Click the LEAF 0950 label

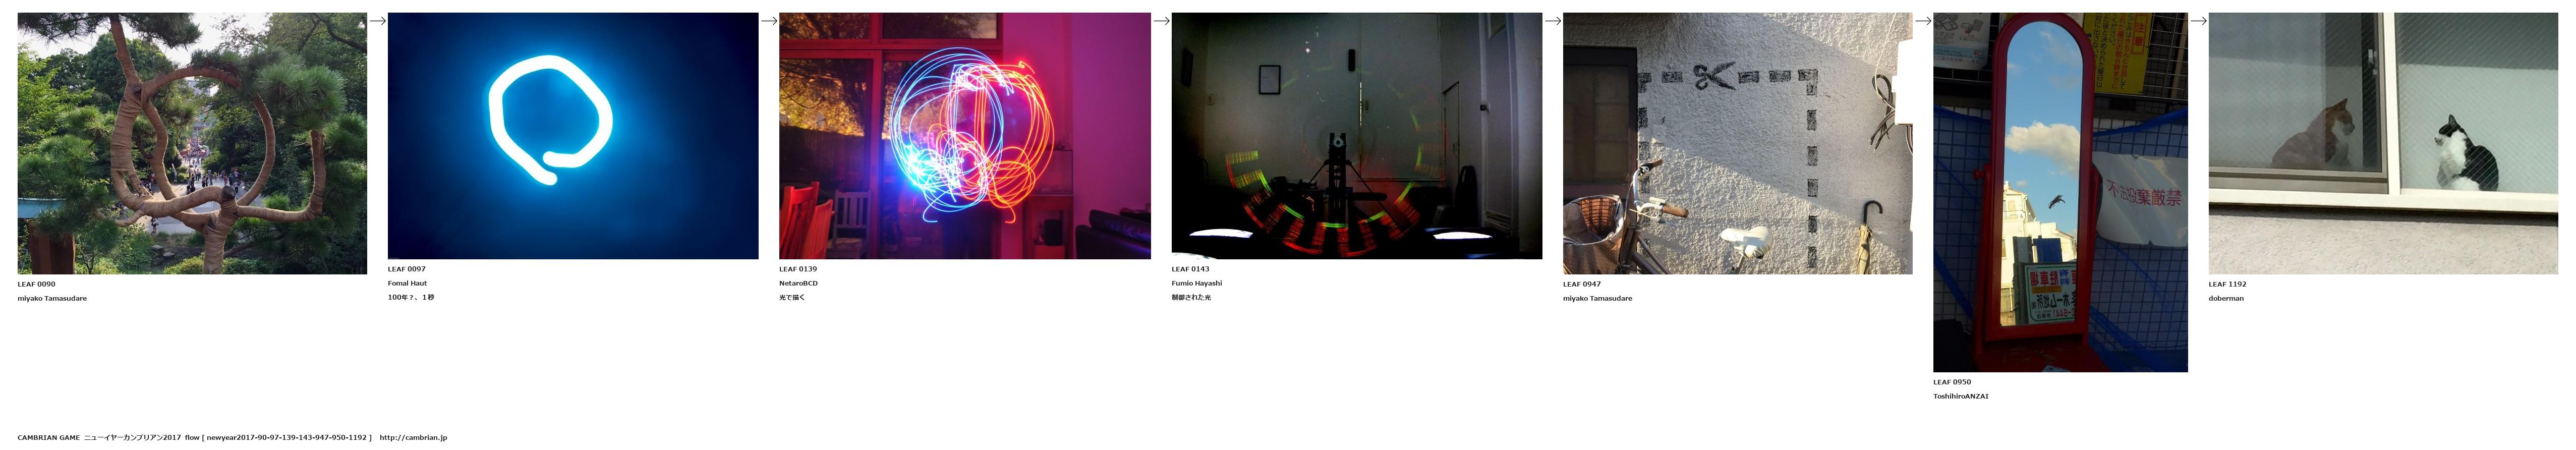[x=1952, y=382]
